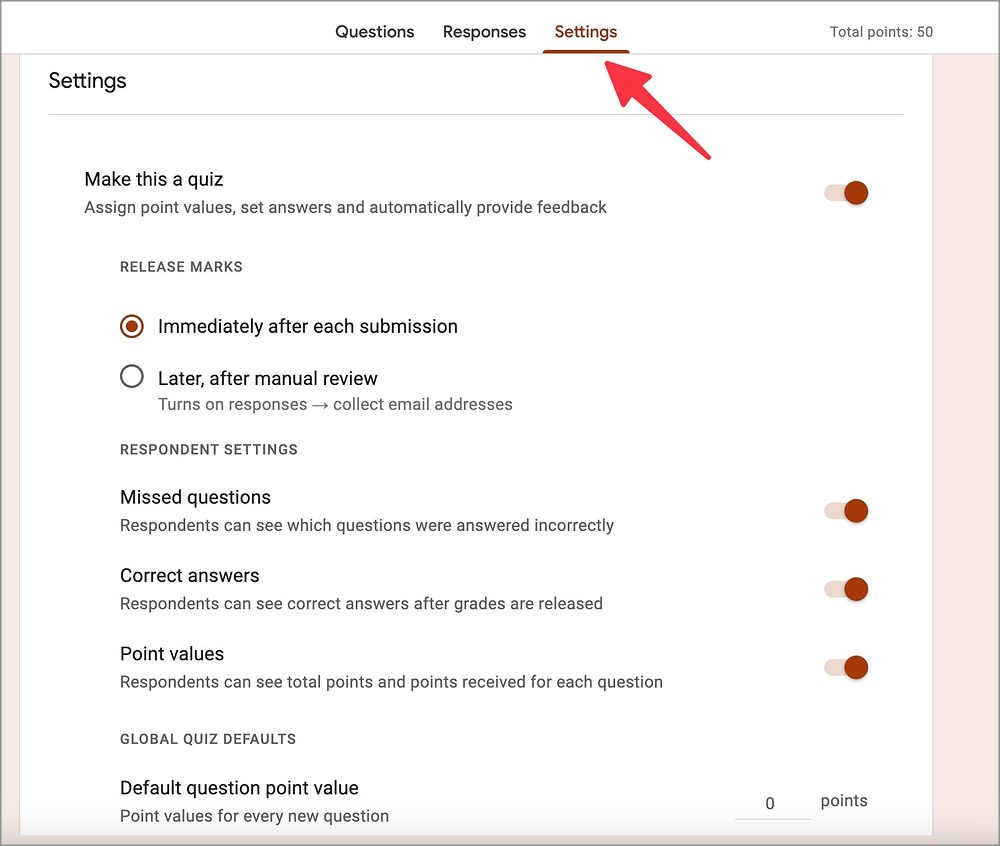This screenshot has width=1000, height=846.
Task: Switch to the Questions tab
Action: (374, 32)
